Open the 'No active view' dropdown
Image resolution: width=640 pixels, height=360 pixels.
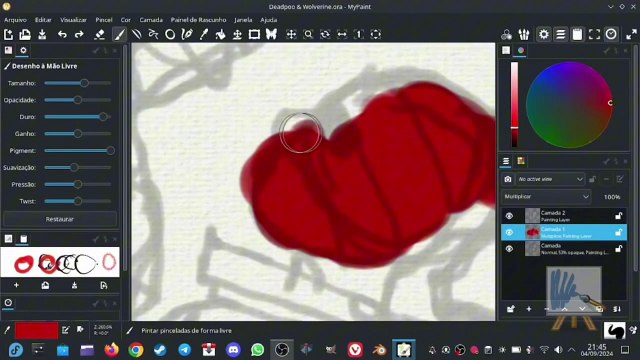[550, 179]
